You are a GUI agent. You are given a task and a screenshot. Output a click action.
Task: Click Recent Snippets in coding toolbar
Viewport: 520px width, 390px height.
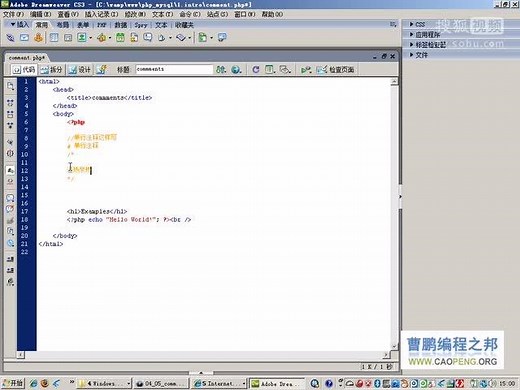coord(10,231)
